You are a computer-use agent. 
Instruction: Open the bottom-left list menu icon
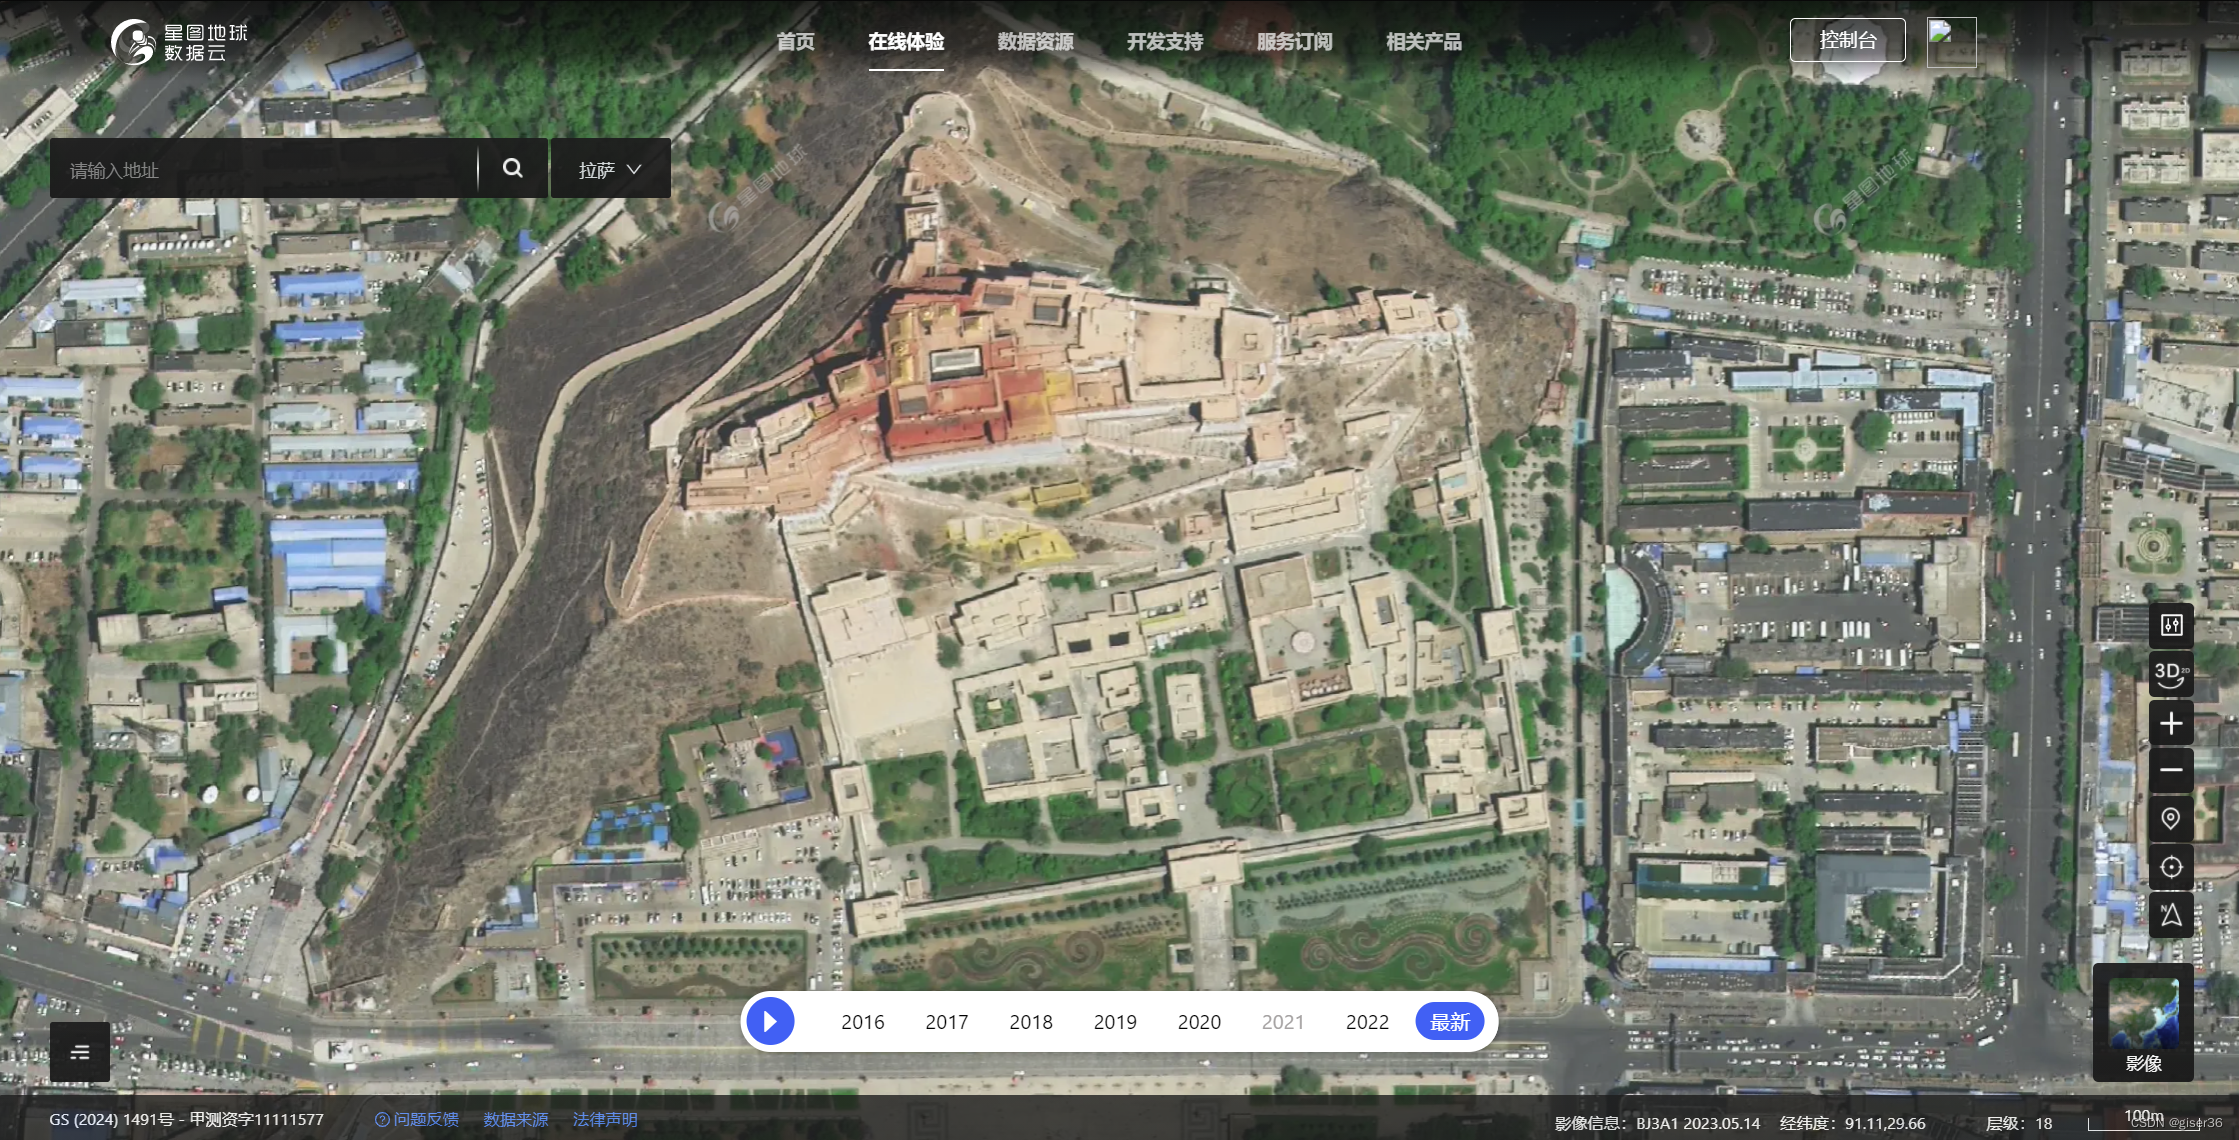(x=80, y=1052)
